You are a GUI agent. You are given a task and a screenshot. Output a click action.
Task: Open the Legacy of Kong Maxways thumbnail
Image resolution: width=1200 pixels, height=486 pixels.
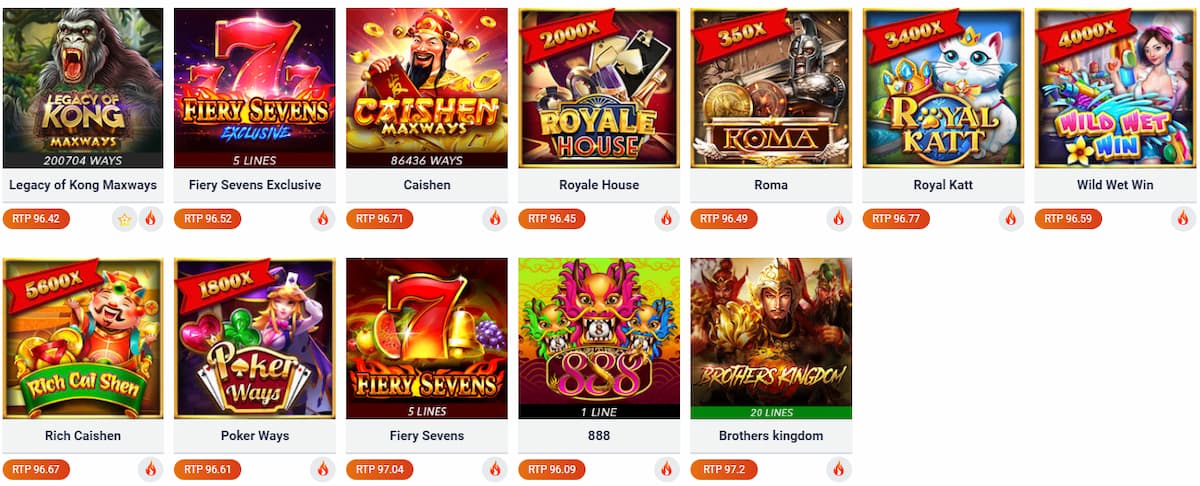click(83, 88)
